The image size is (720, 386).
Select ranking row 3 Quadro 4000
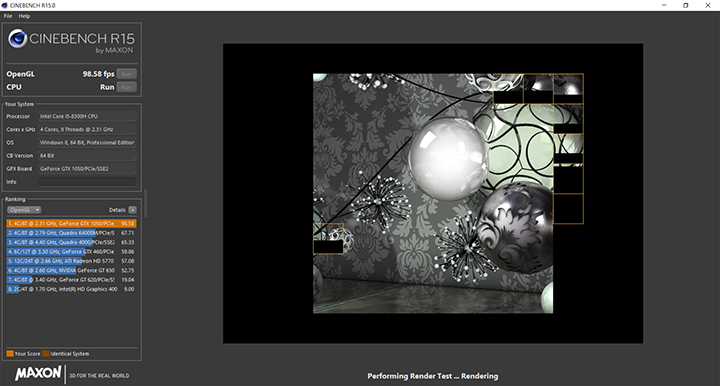(71, 242)
